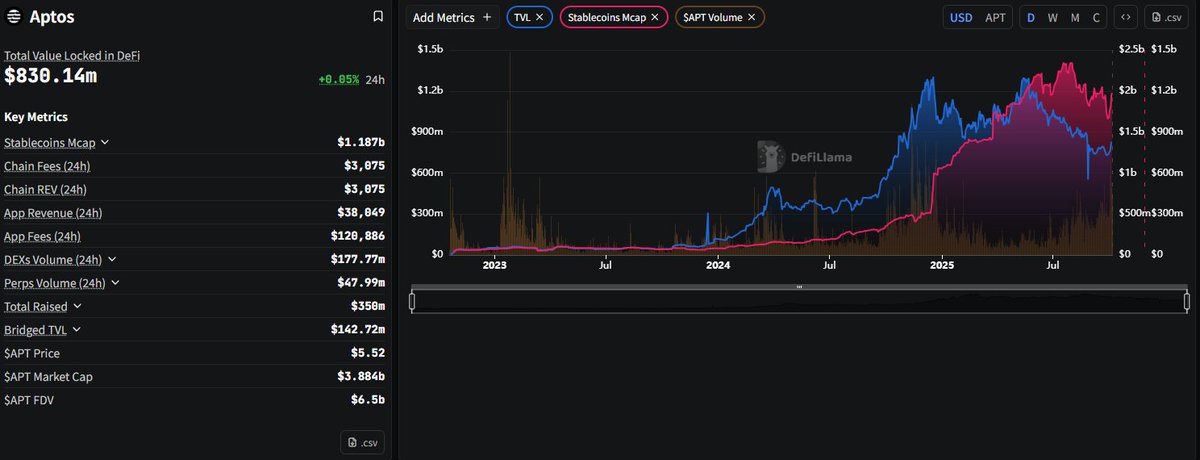Select cumulative C chart mode

1097,18
